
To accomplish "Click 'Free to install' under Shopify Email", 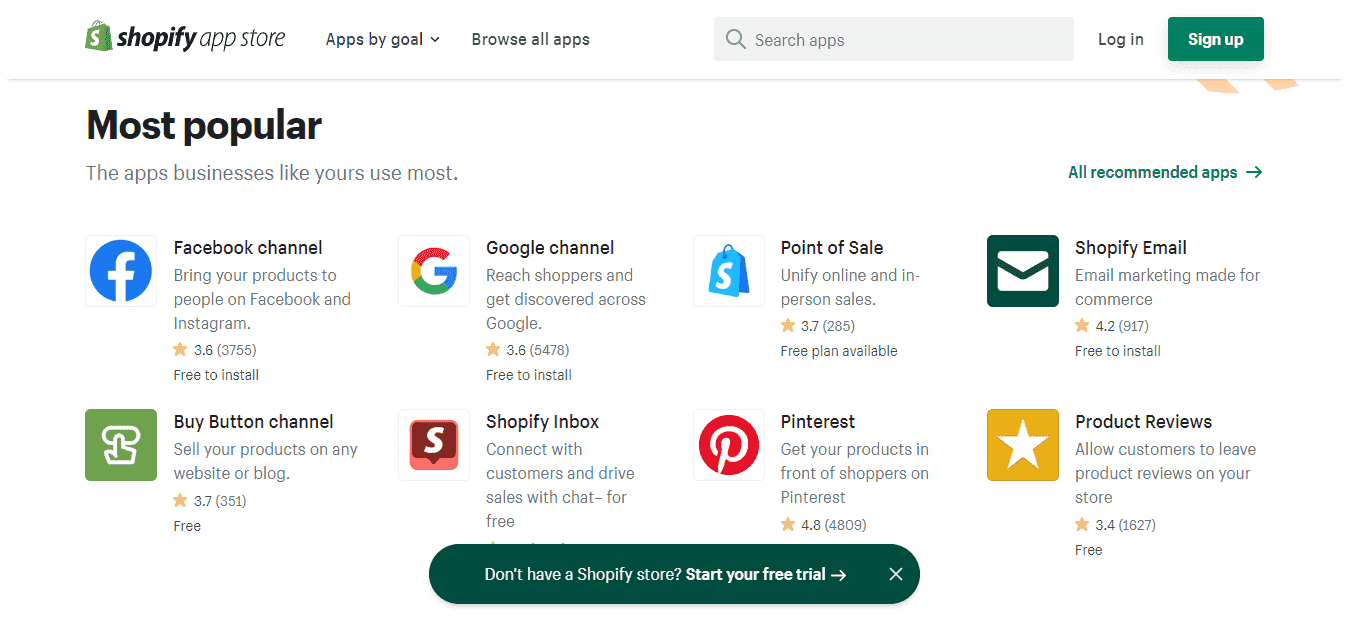I will pyautogui.click(x=1118, y=351).
